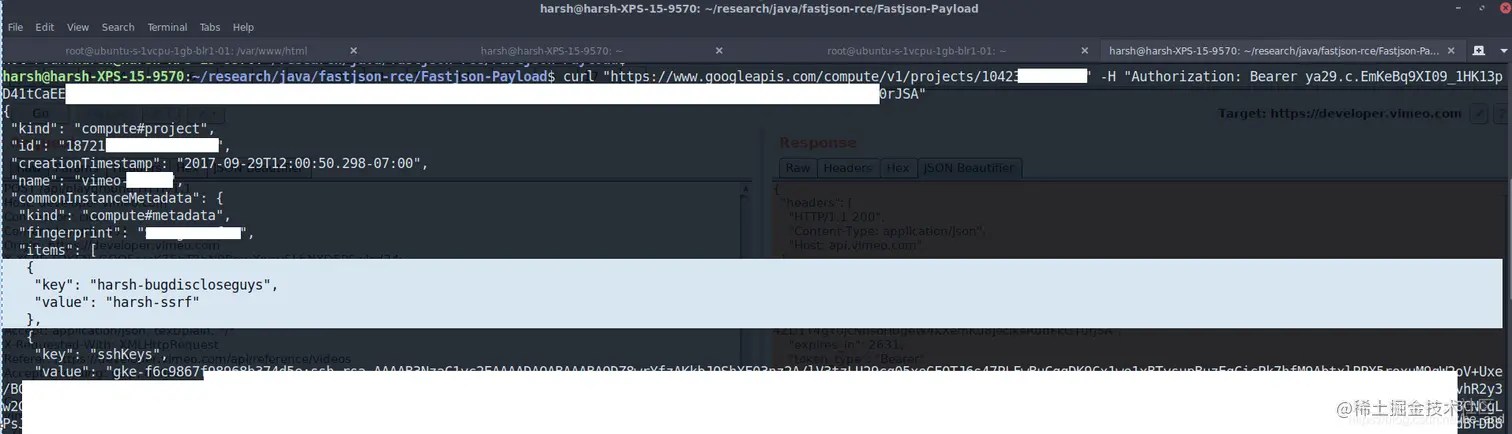Image resolution: width=1512 pixels, height=434 pixels.
Task: Close the root@ubuntu home directory tab
Action: 1085,51
